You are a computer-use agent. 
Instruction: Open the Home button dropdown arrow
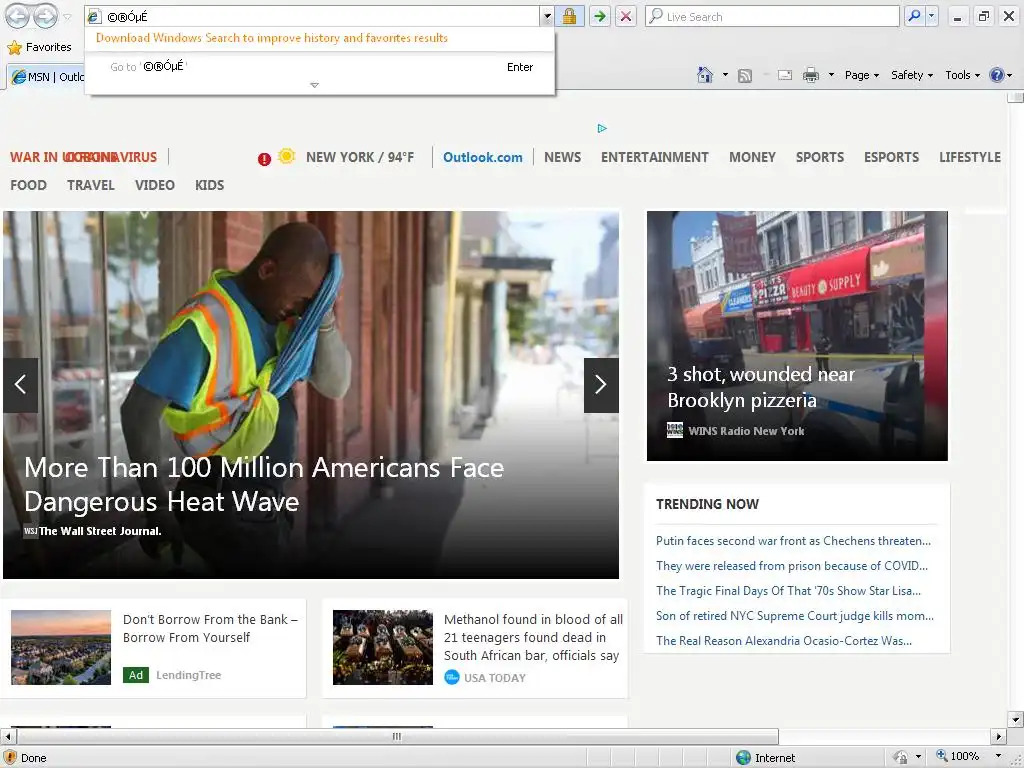coord(725,75)
